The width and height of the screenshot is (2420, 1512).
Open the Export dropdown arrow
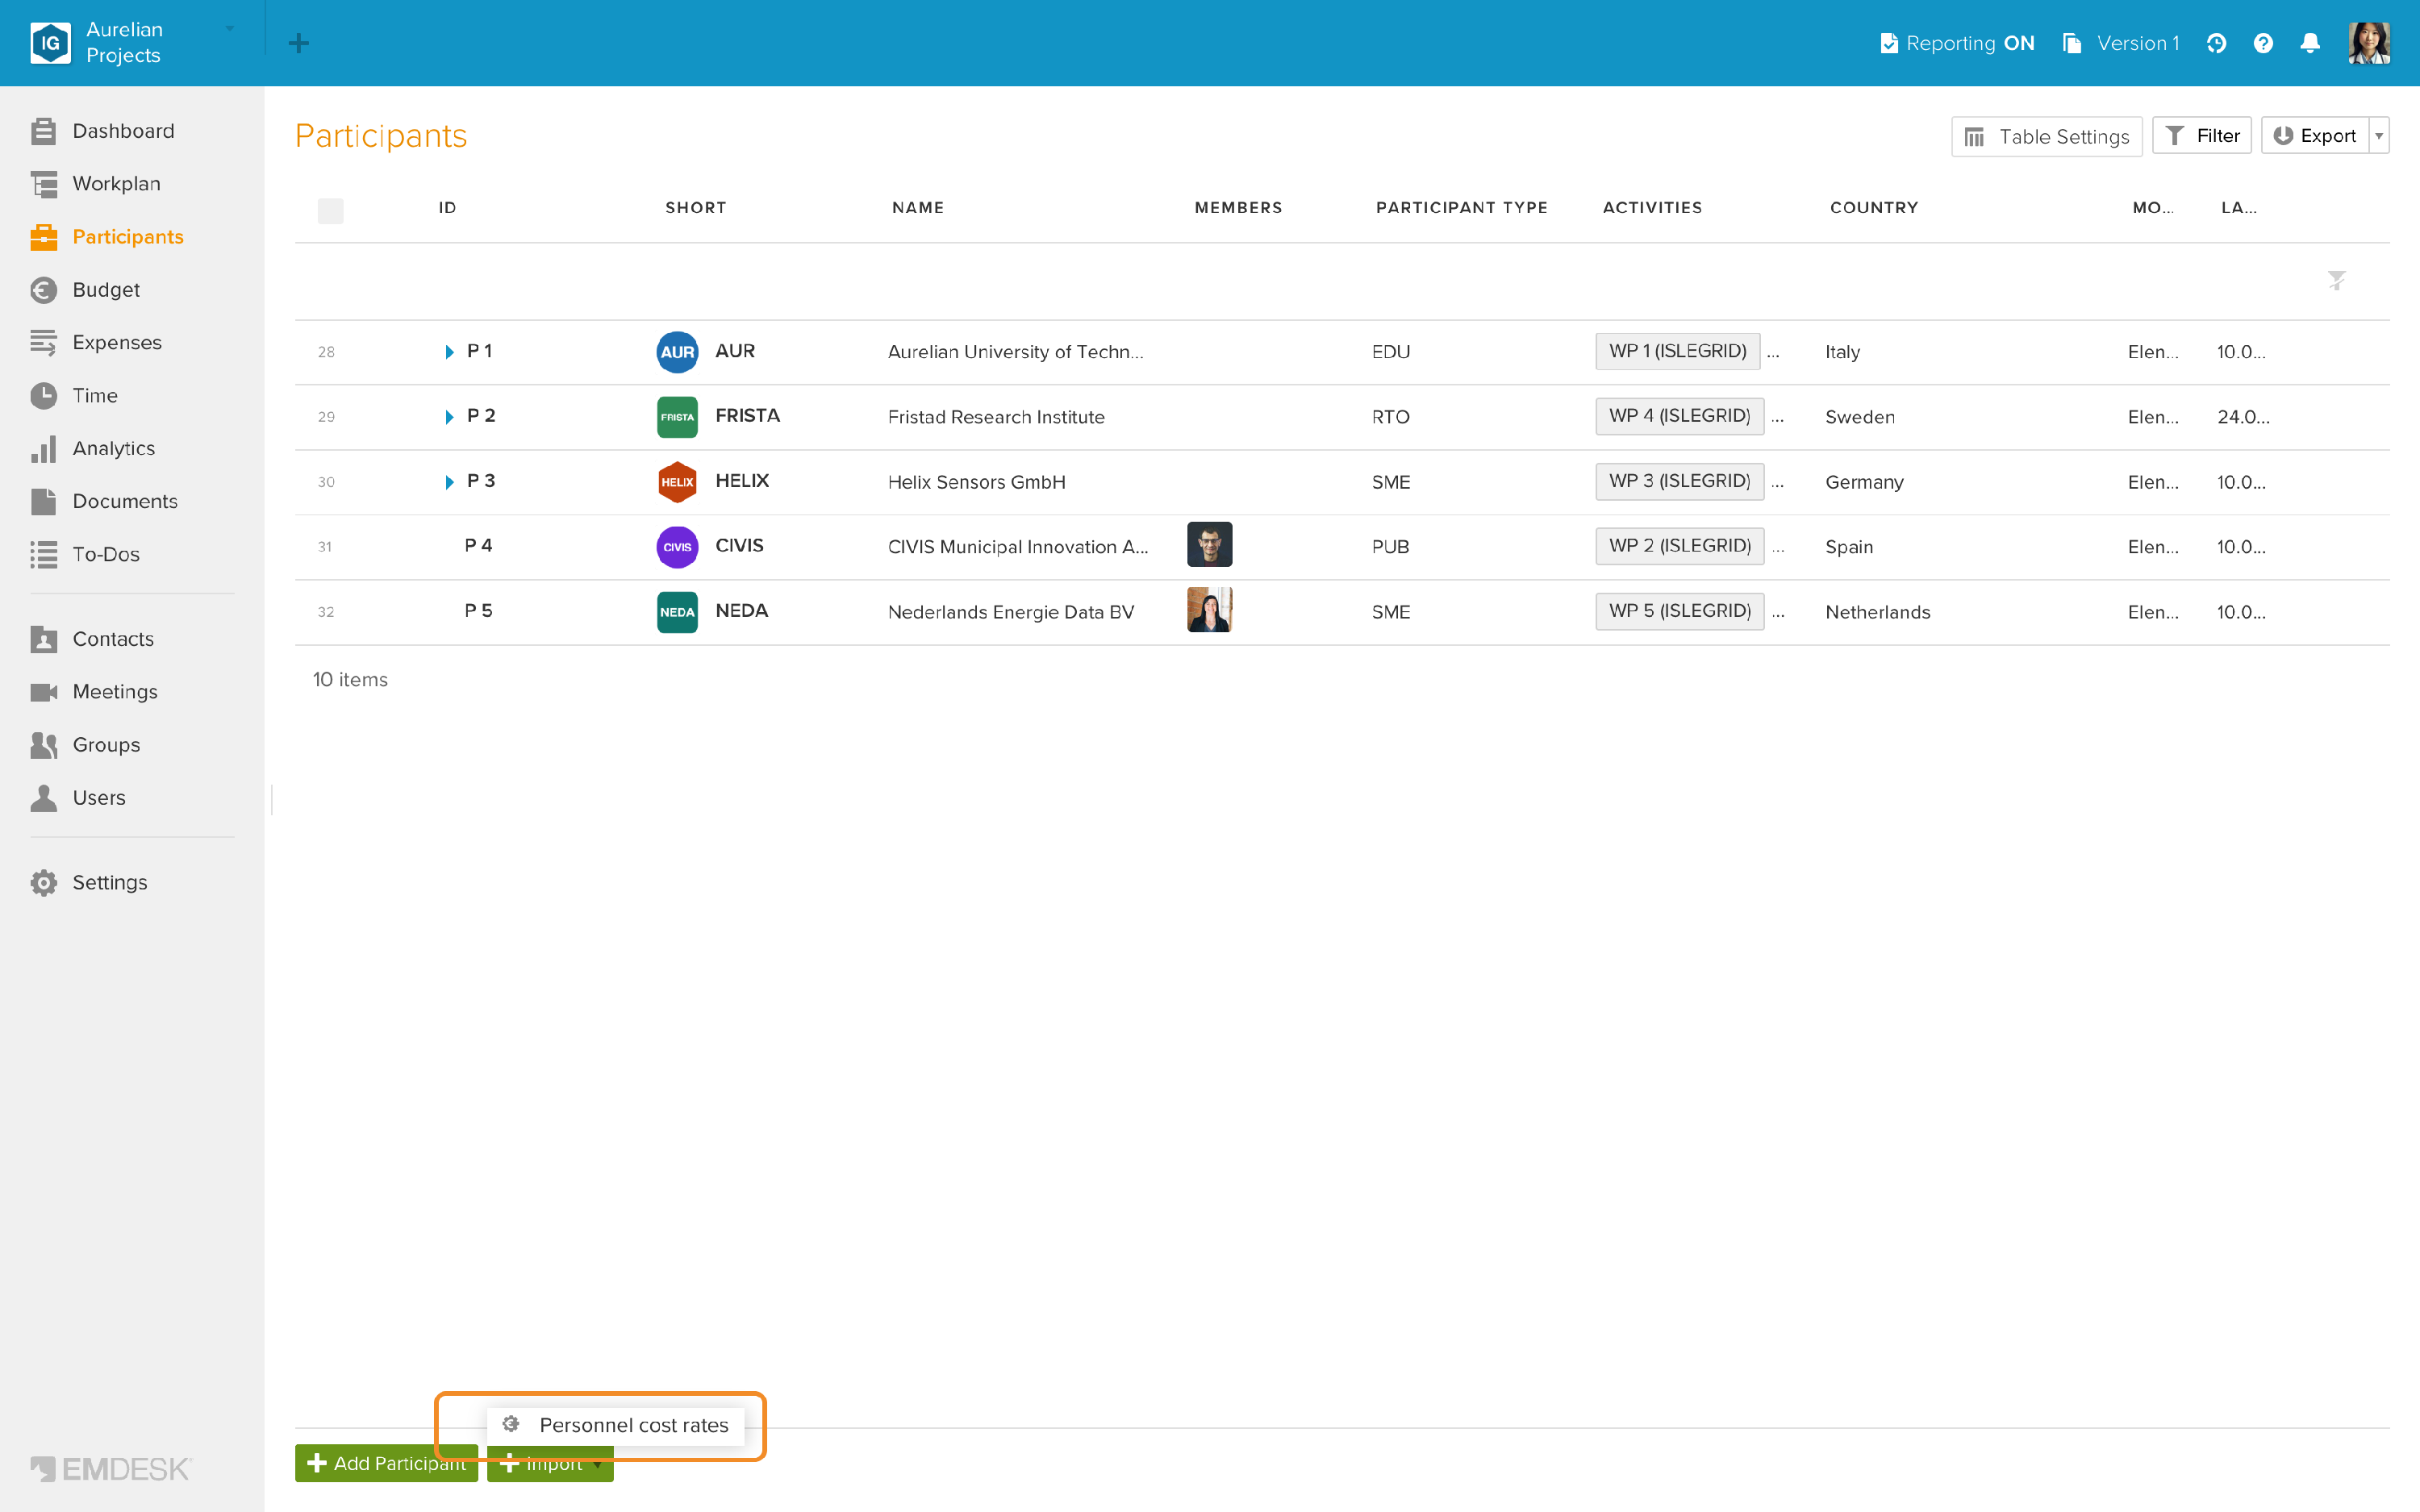(2379, 136)
